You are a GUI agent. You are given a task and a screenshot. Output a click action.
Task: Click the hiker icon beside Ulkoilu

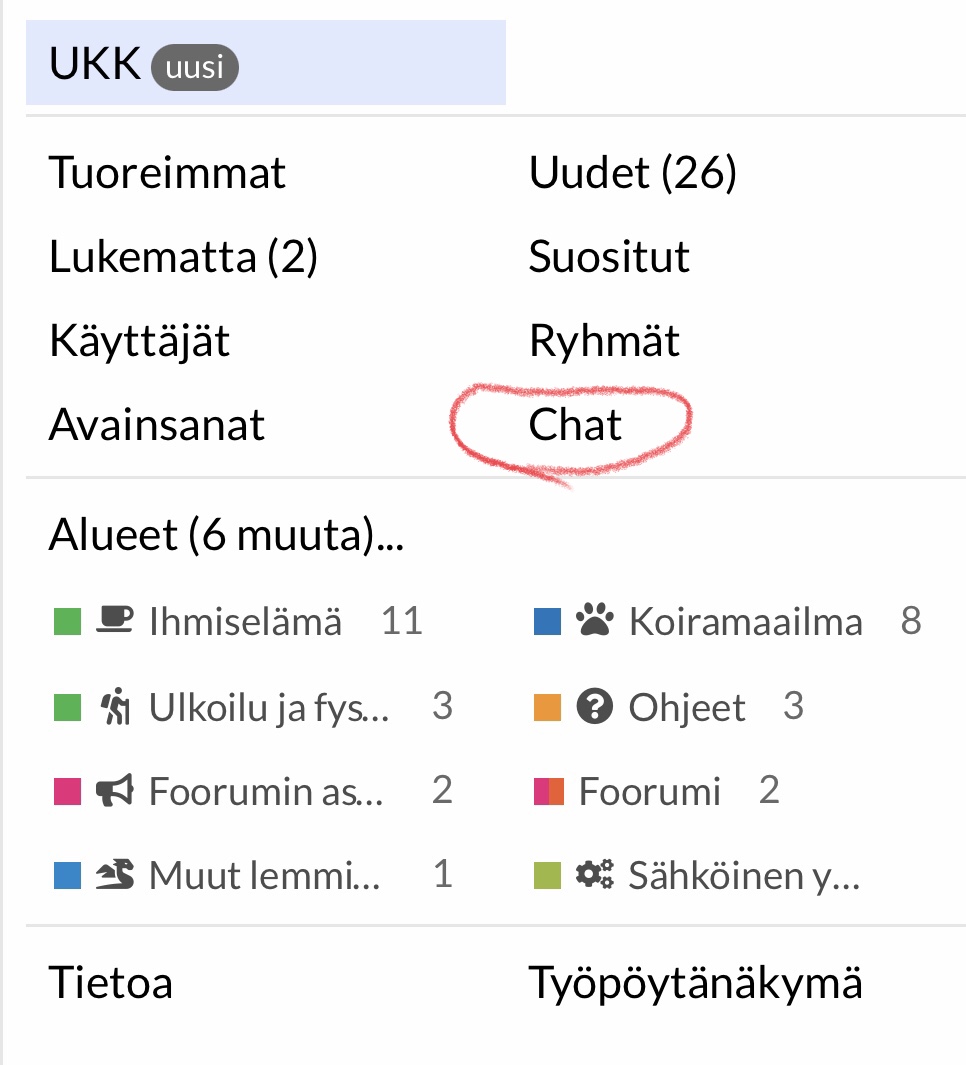coord(115,707)
